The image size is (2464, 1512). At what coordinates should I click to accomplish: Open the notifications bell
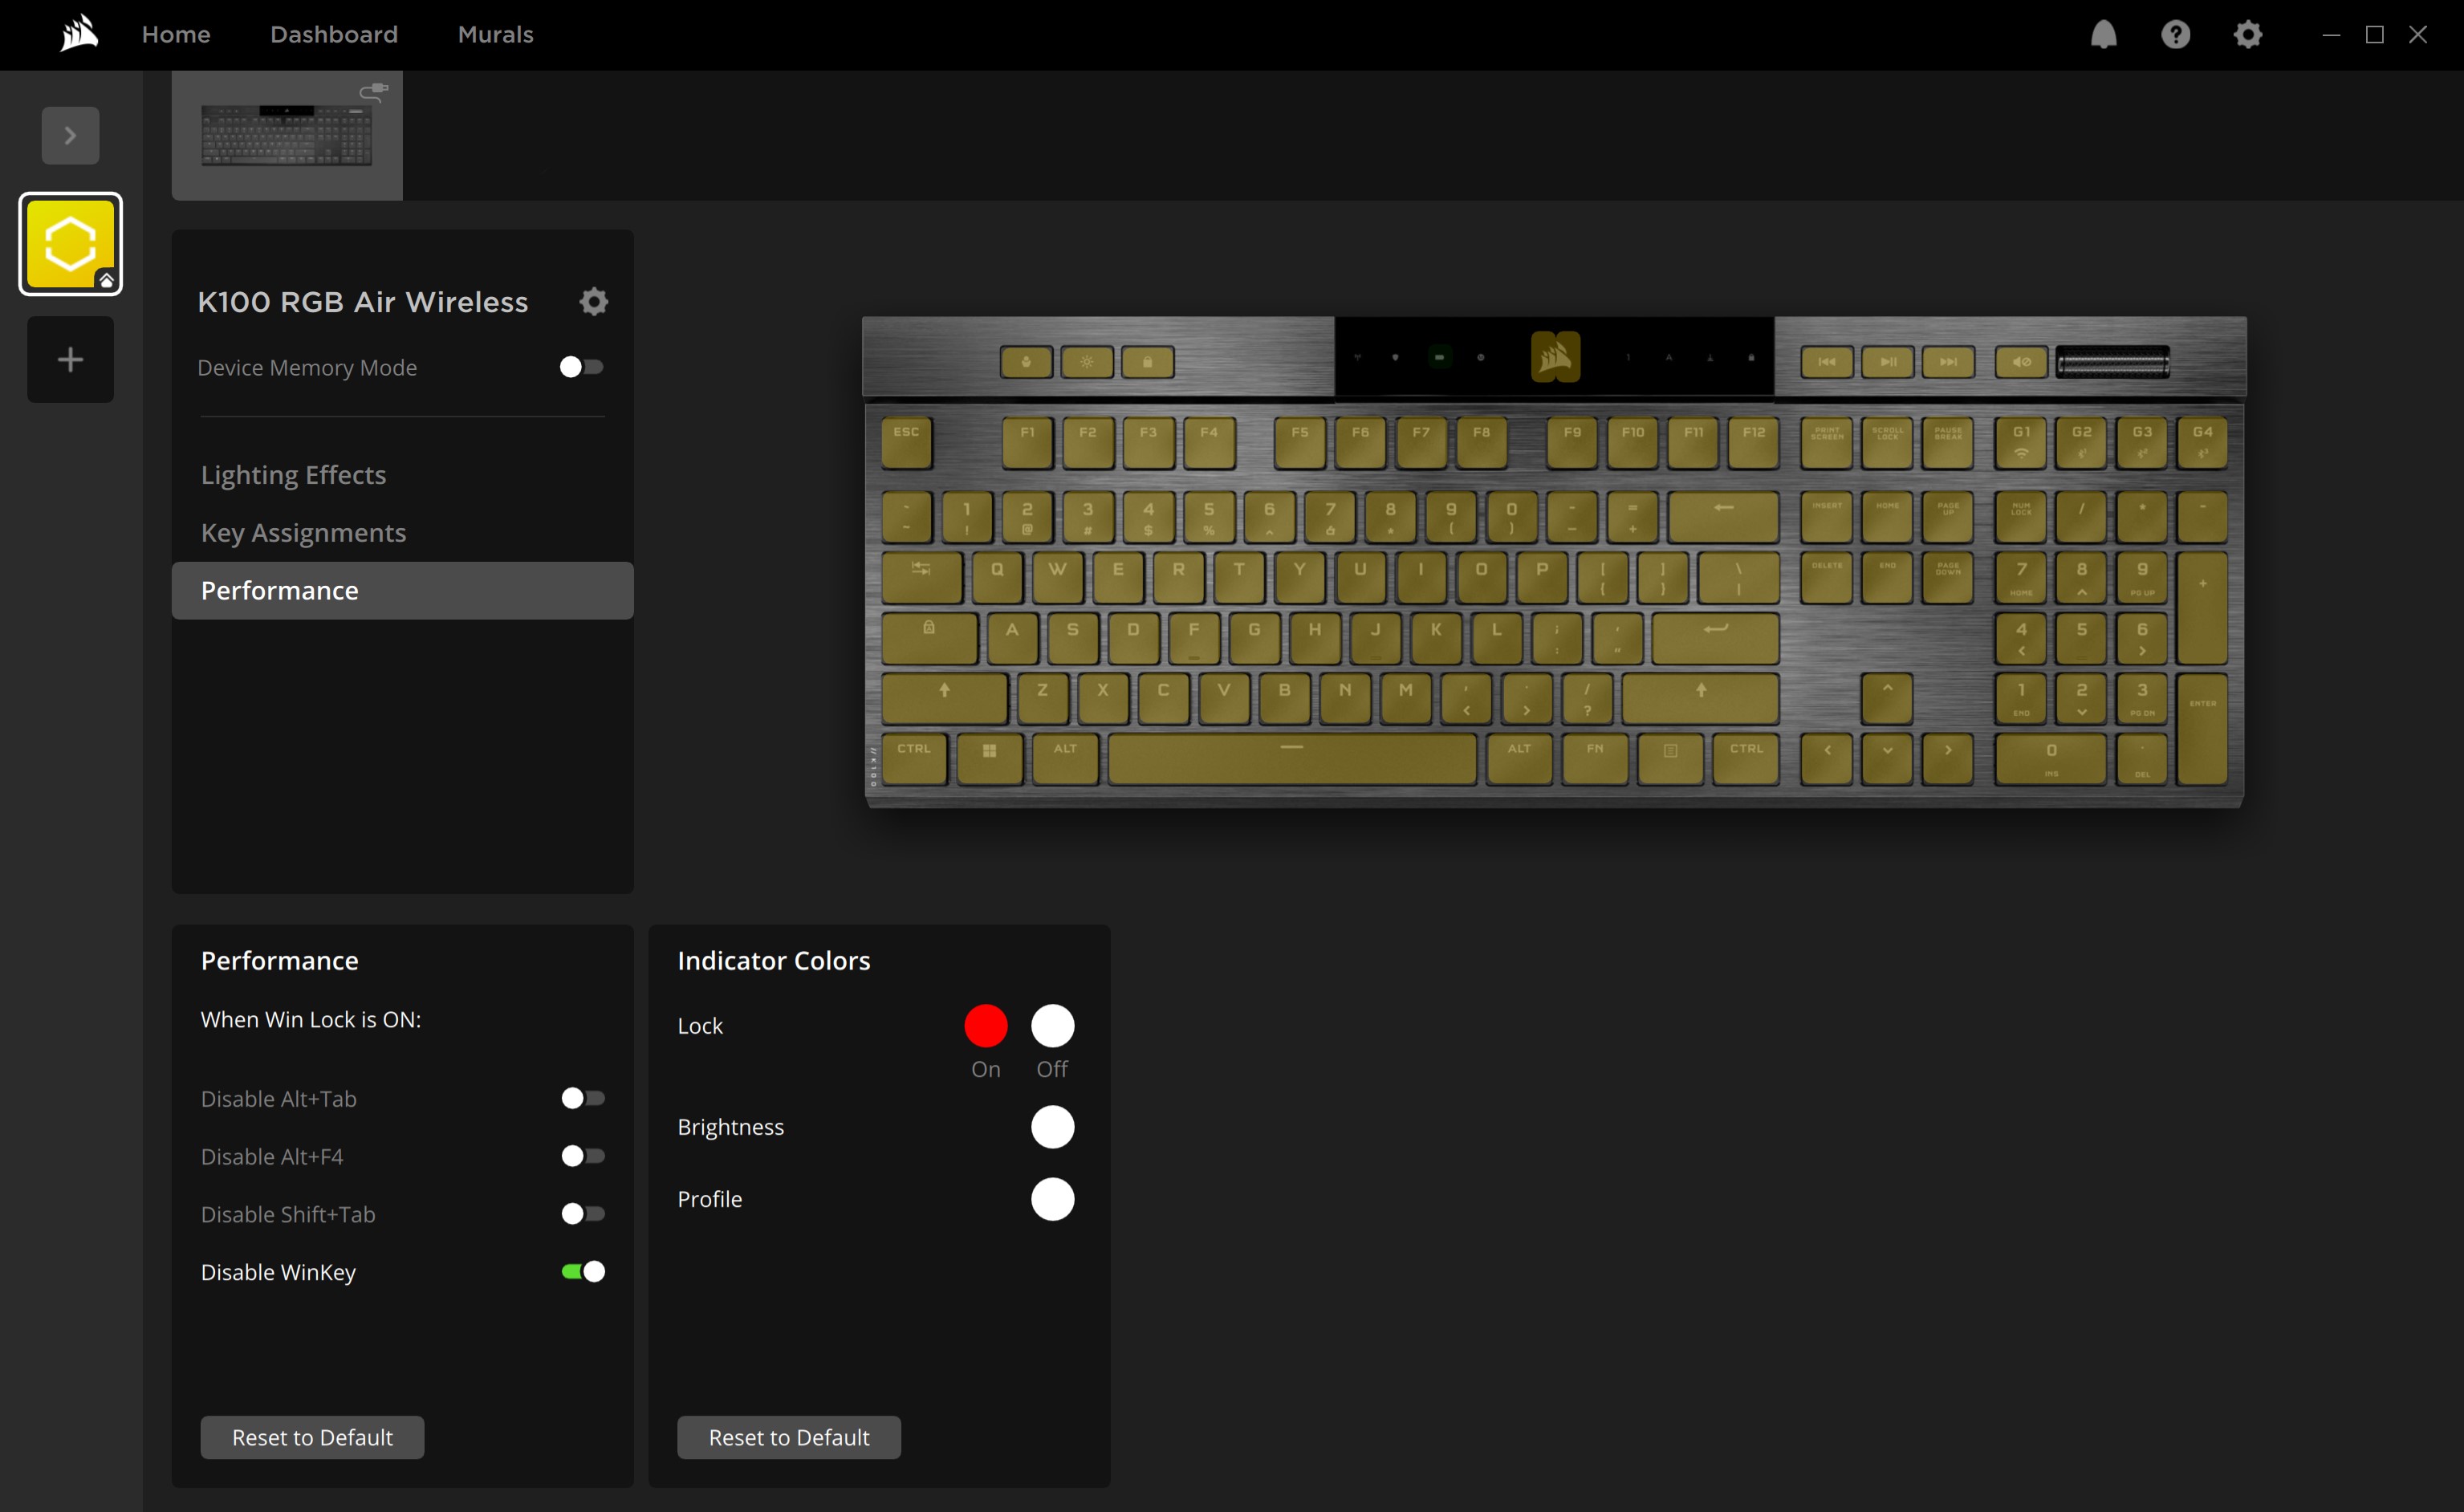[2103, 35]
